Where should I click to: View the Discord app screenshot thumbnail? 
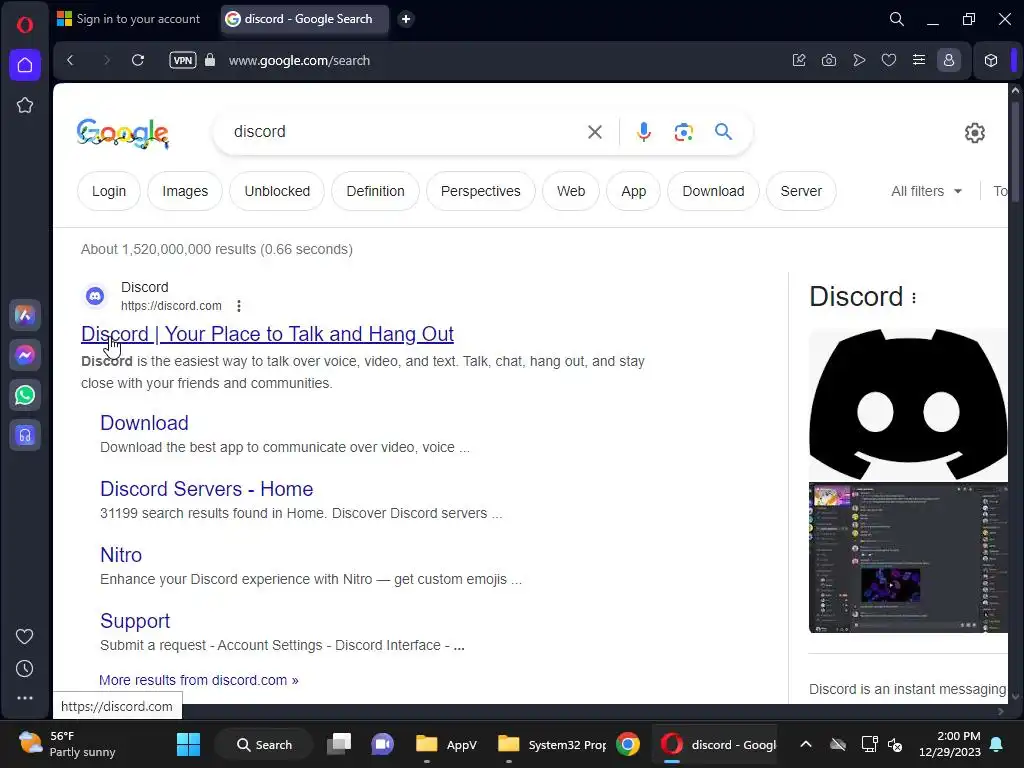pos(908,558)
